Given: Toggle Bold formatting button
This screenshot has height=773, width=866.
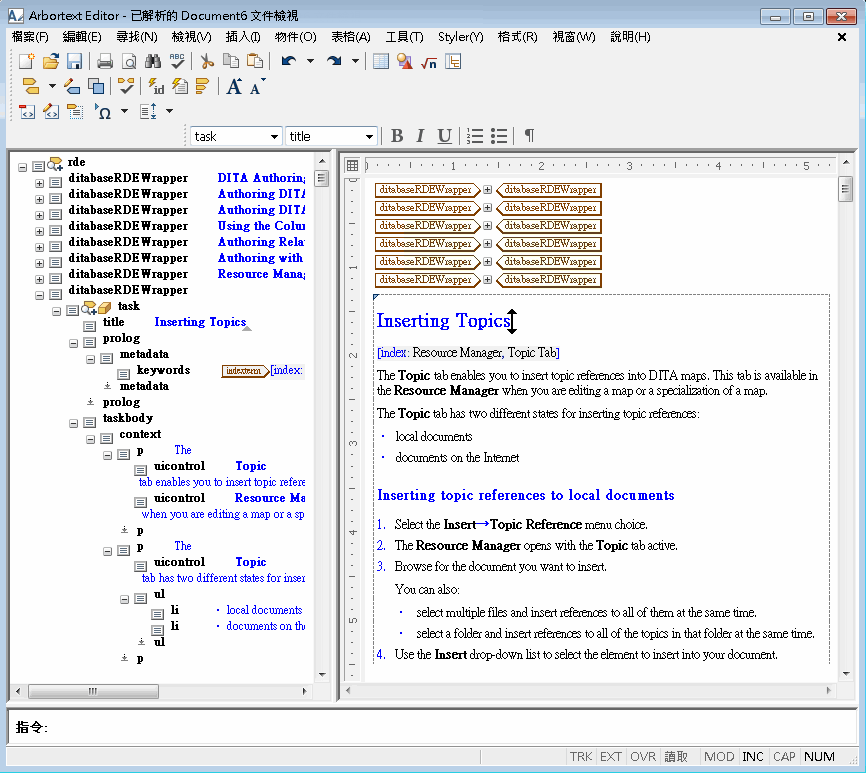Looking at the screenshot, I should (x=397, y=136).
